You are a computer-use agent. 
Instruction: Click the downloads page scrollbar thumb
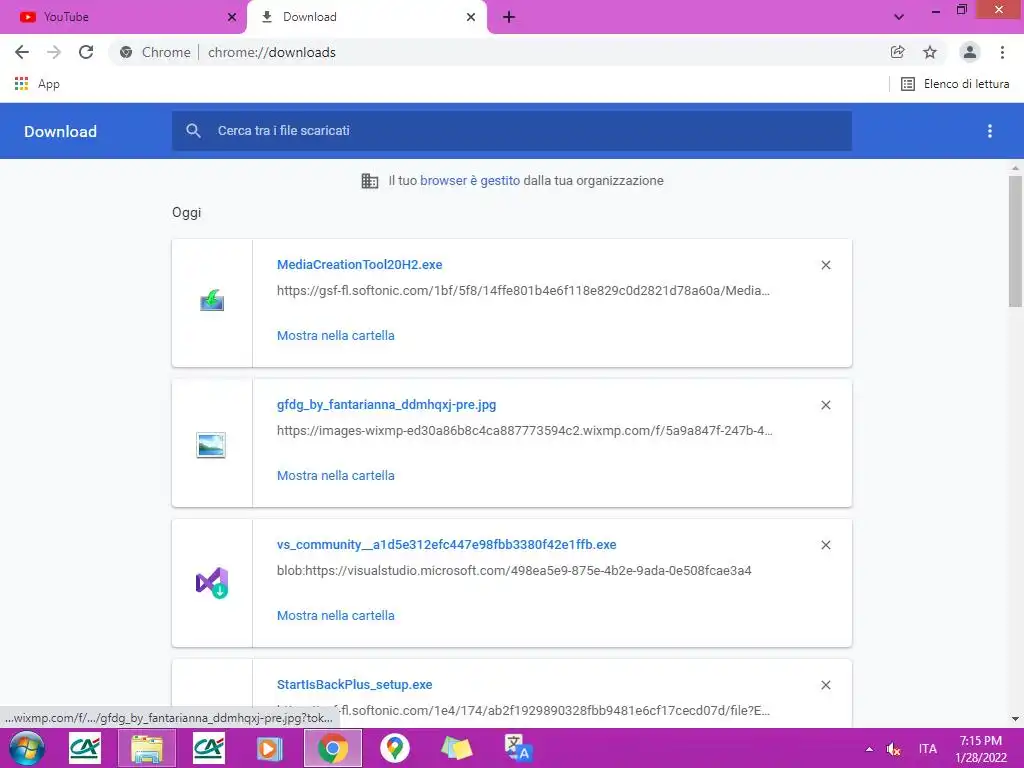(x=1015, y=240)
